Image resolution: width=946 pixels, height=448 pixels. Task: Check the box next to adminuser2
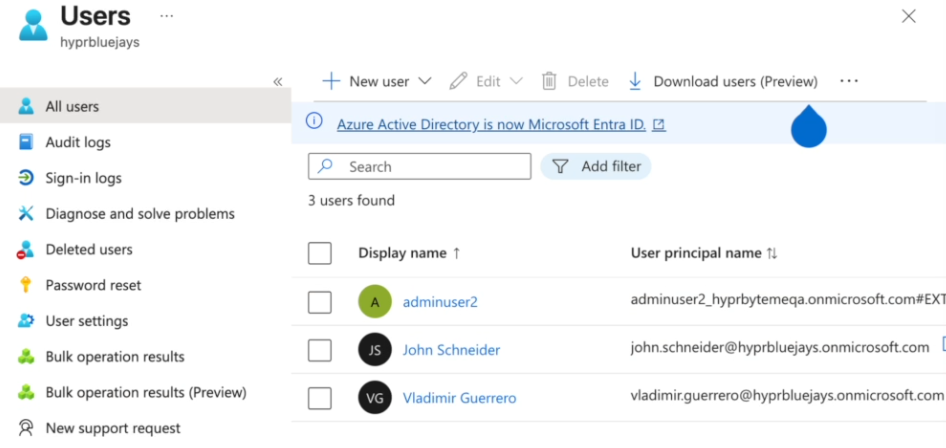pos(320,302)
